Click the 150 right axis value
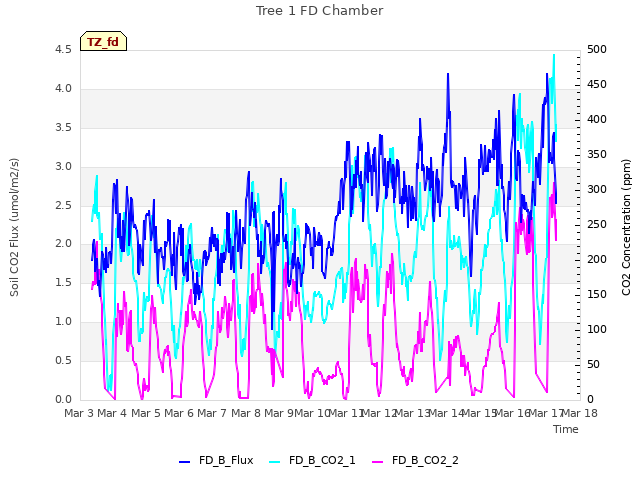 [x=597, y=295]
